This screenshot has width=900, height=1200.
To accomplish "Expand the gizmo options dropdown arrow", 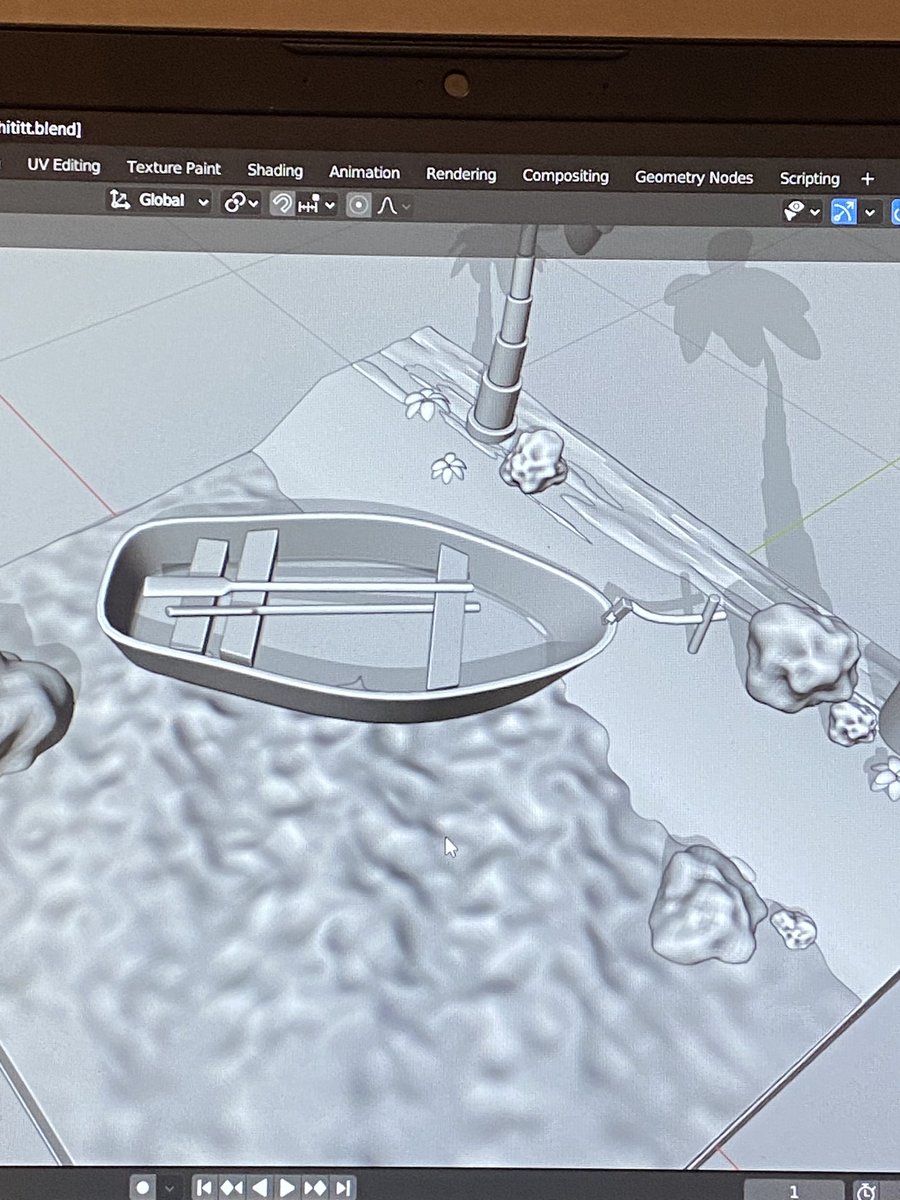I will click(x=870, y=213).
